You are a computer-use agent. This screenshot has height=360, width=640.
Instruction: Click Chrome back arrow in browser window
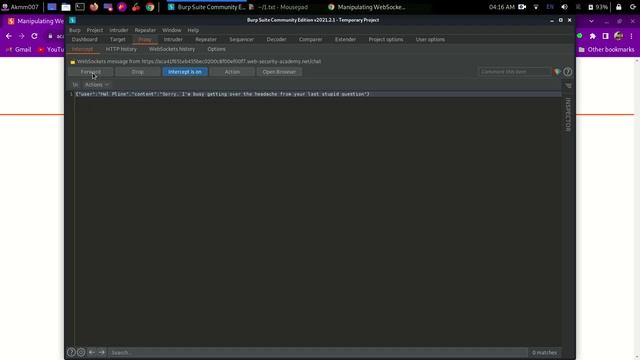pos(9,36)
